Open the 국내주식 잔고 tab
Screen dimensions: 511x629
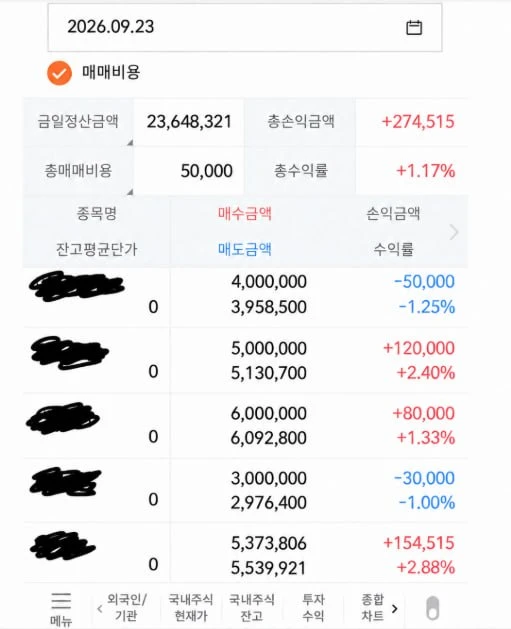pos(251,607)
